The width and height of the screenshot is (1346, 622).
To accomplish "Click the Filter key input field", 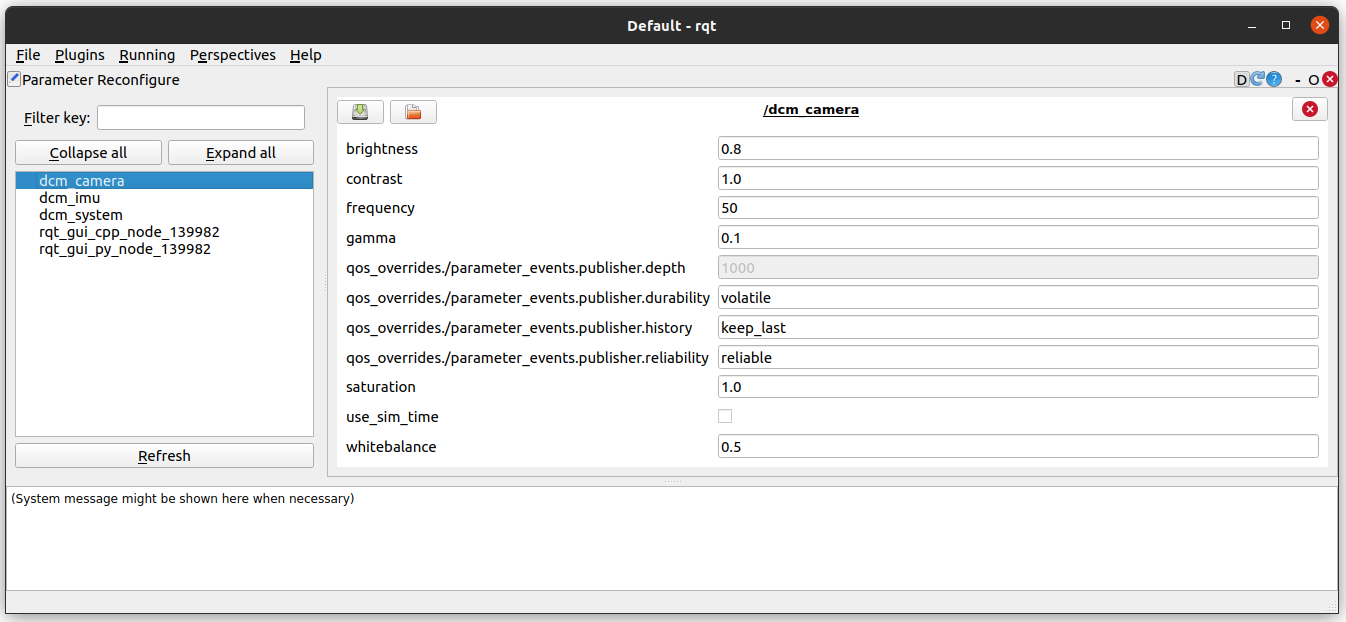I will (200, 118).
